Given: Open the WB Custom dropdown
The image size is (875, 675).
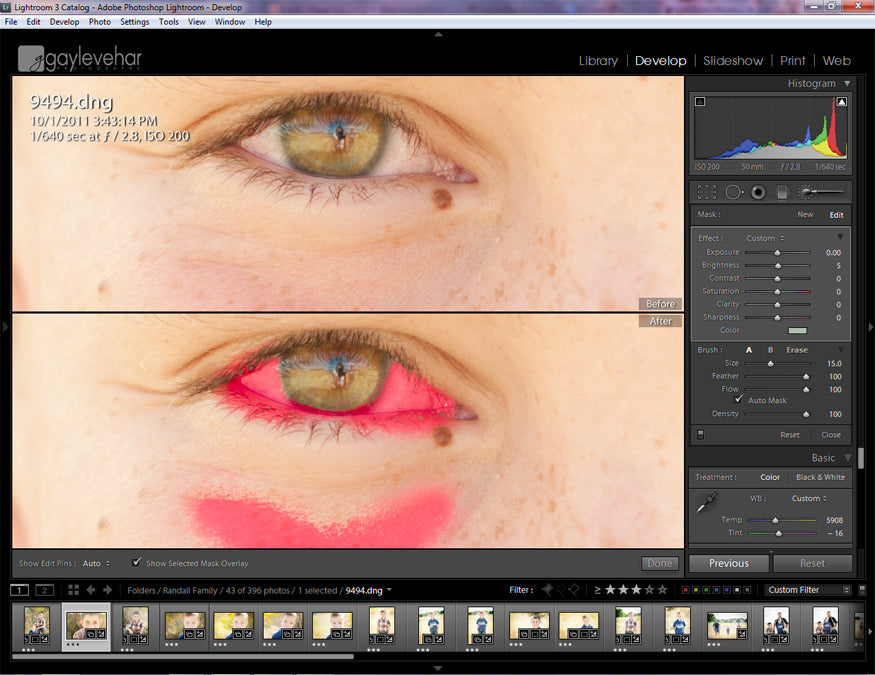Looking at the screenshot, I should click(809, 498).
